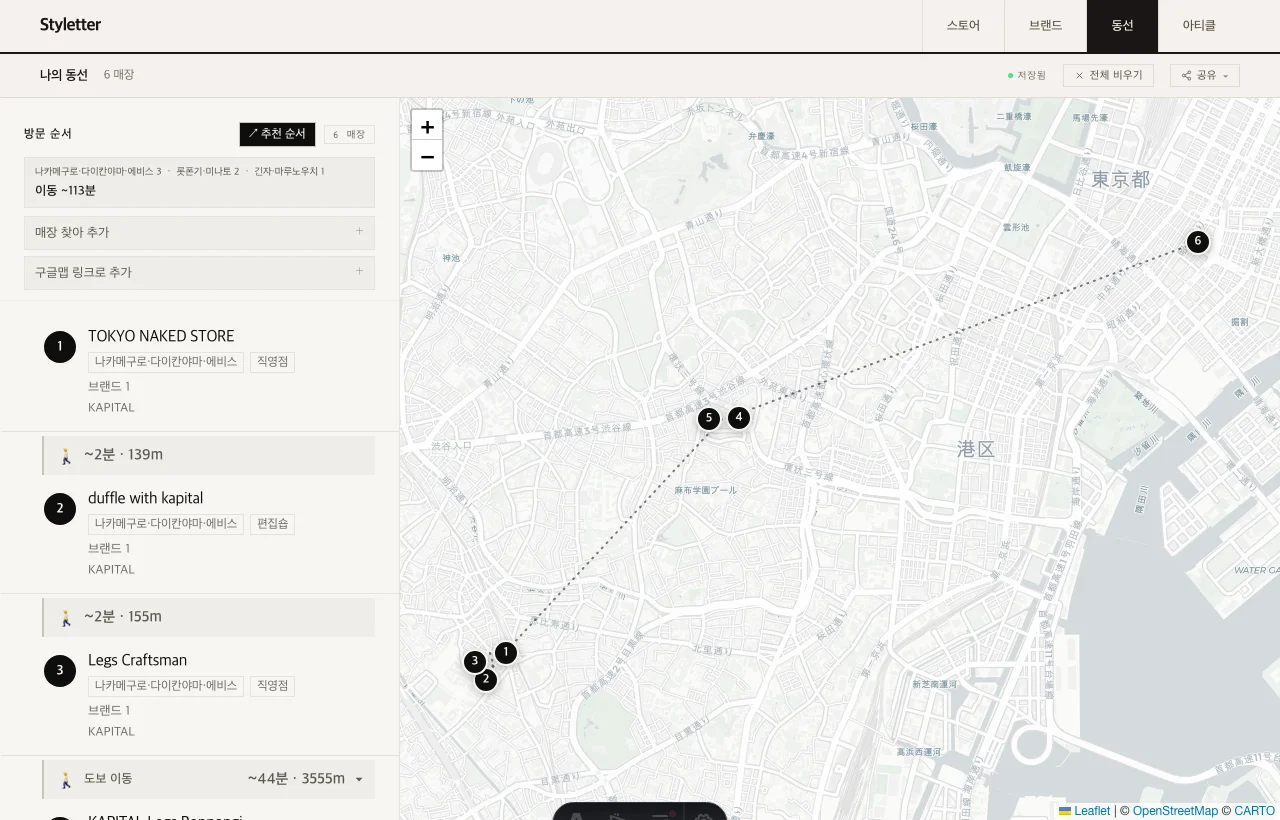The width and height of the screenshot is (1280, 820).
Task: Zoom out on the map
Action: [427, 156]
